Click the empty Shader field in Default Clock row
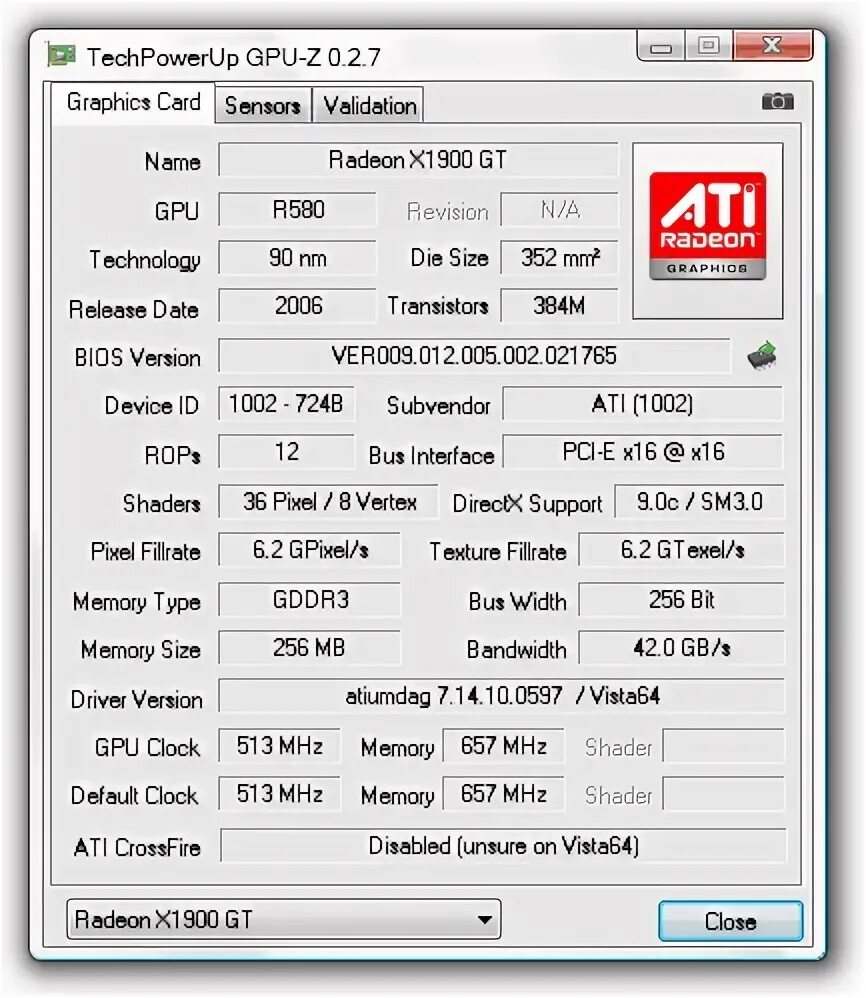 click(723, 794)
